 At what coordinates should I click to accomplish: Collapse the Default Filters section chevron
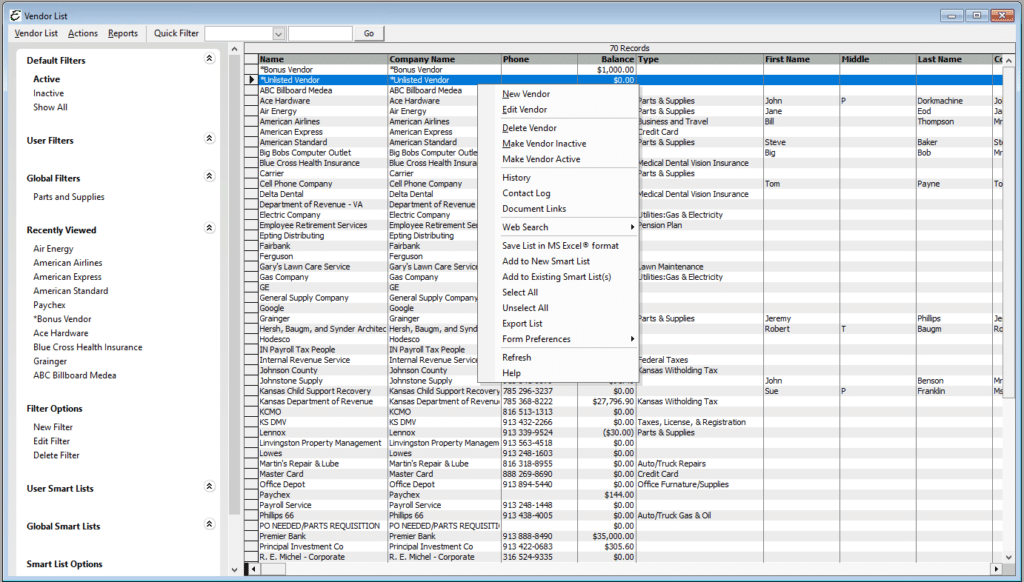(209, 59)
